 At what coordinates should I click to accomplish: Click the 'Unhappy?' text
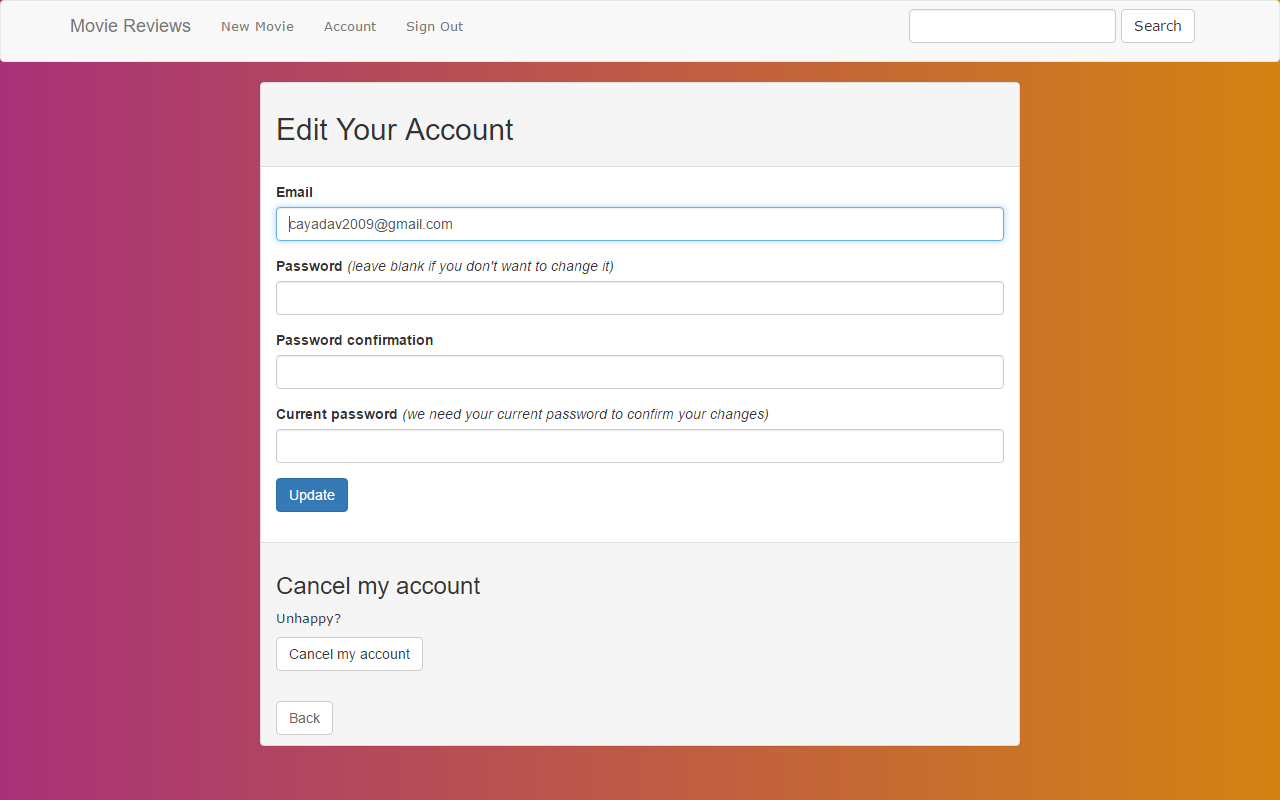point(308,618)
